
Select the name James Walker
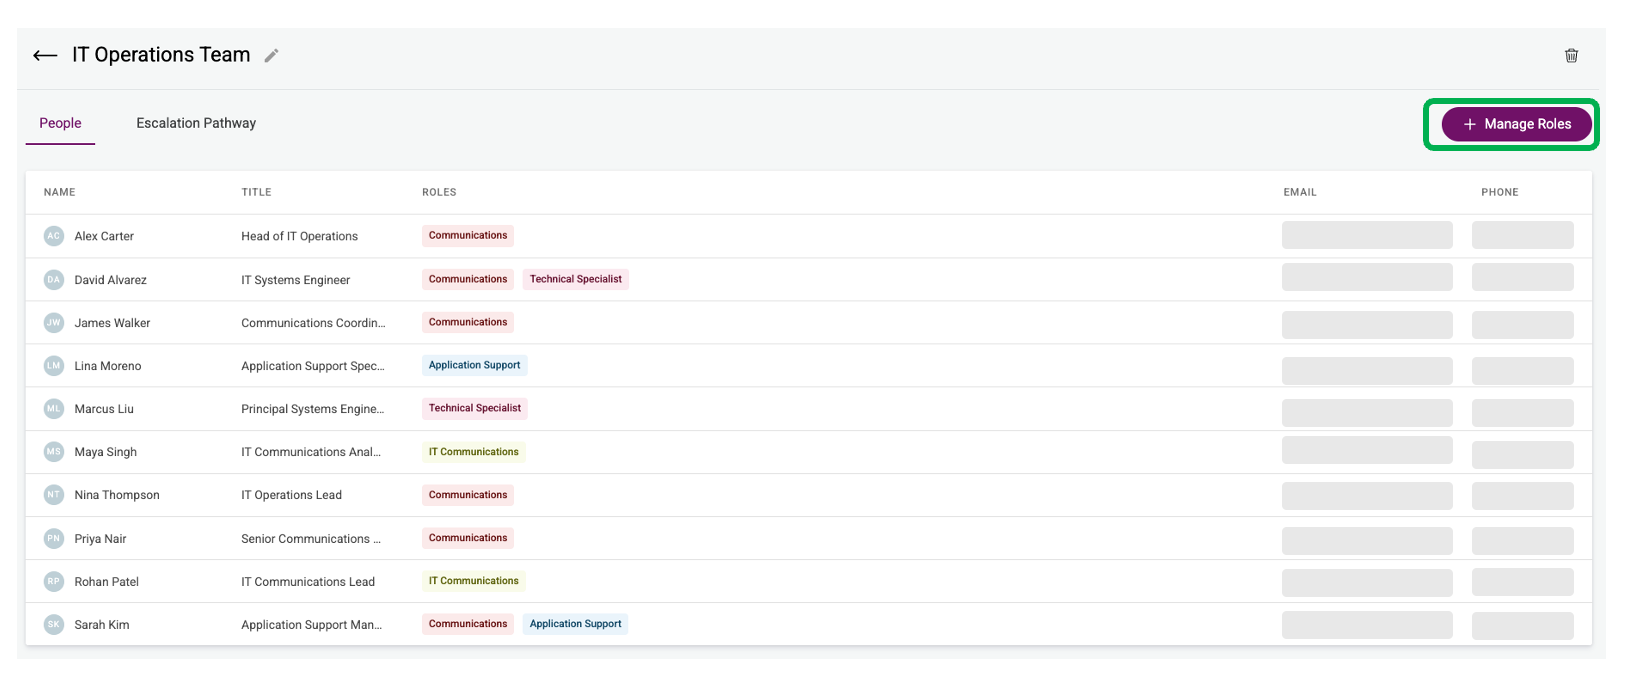(x=112, y=323)
